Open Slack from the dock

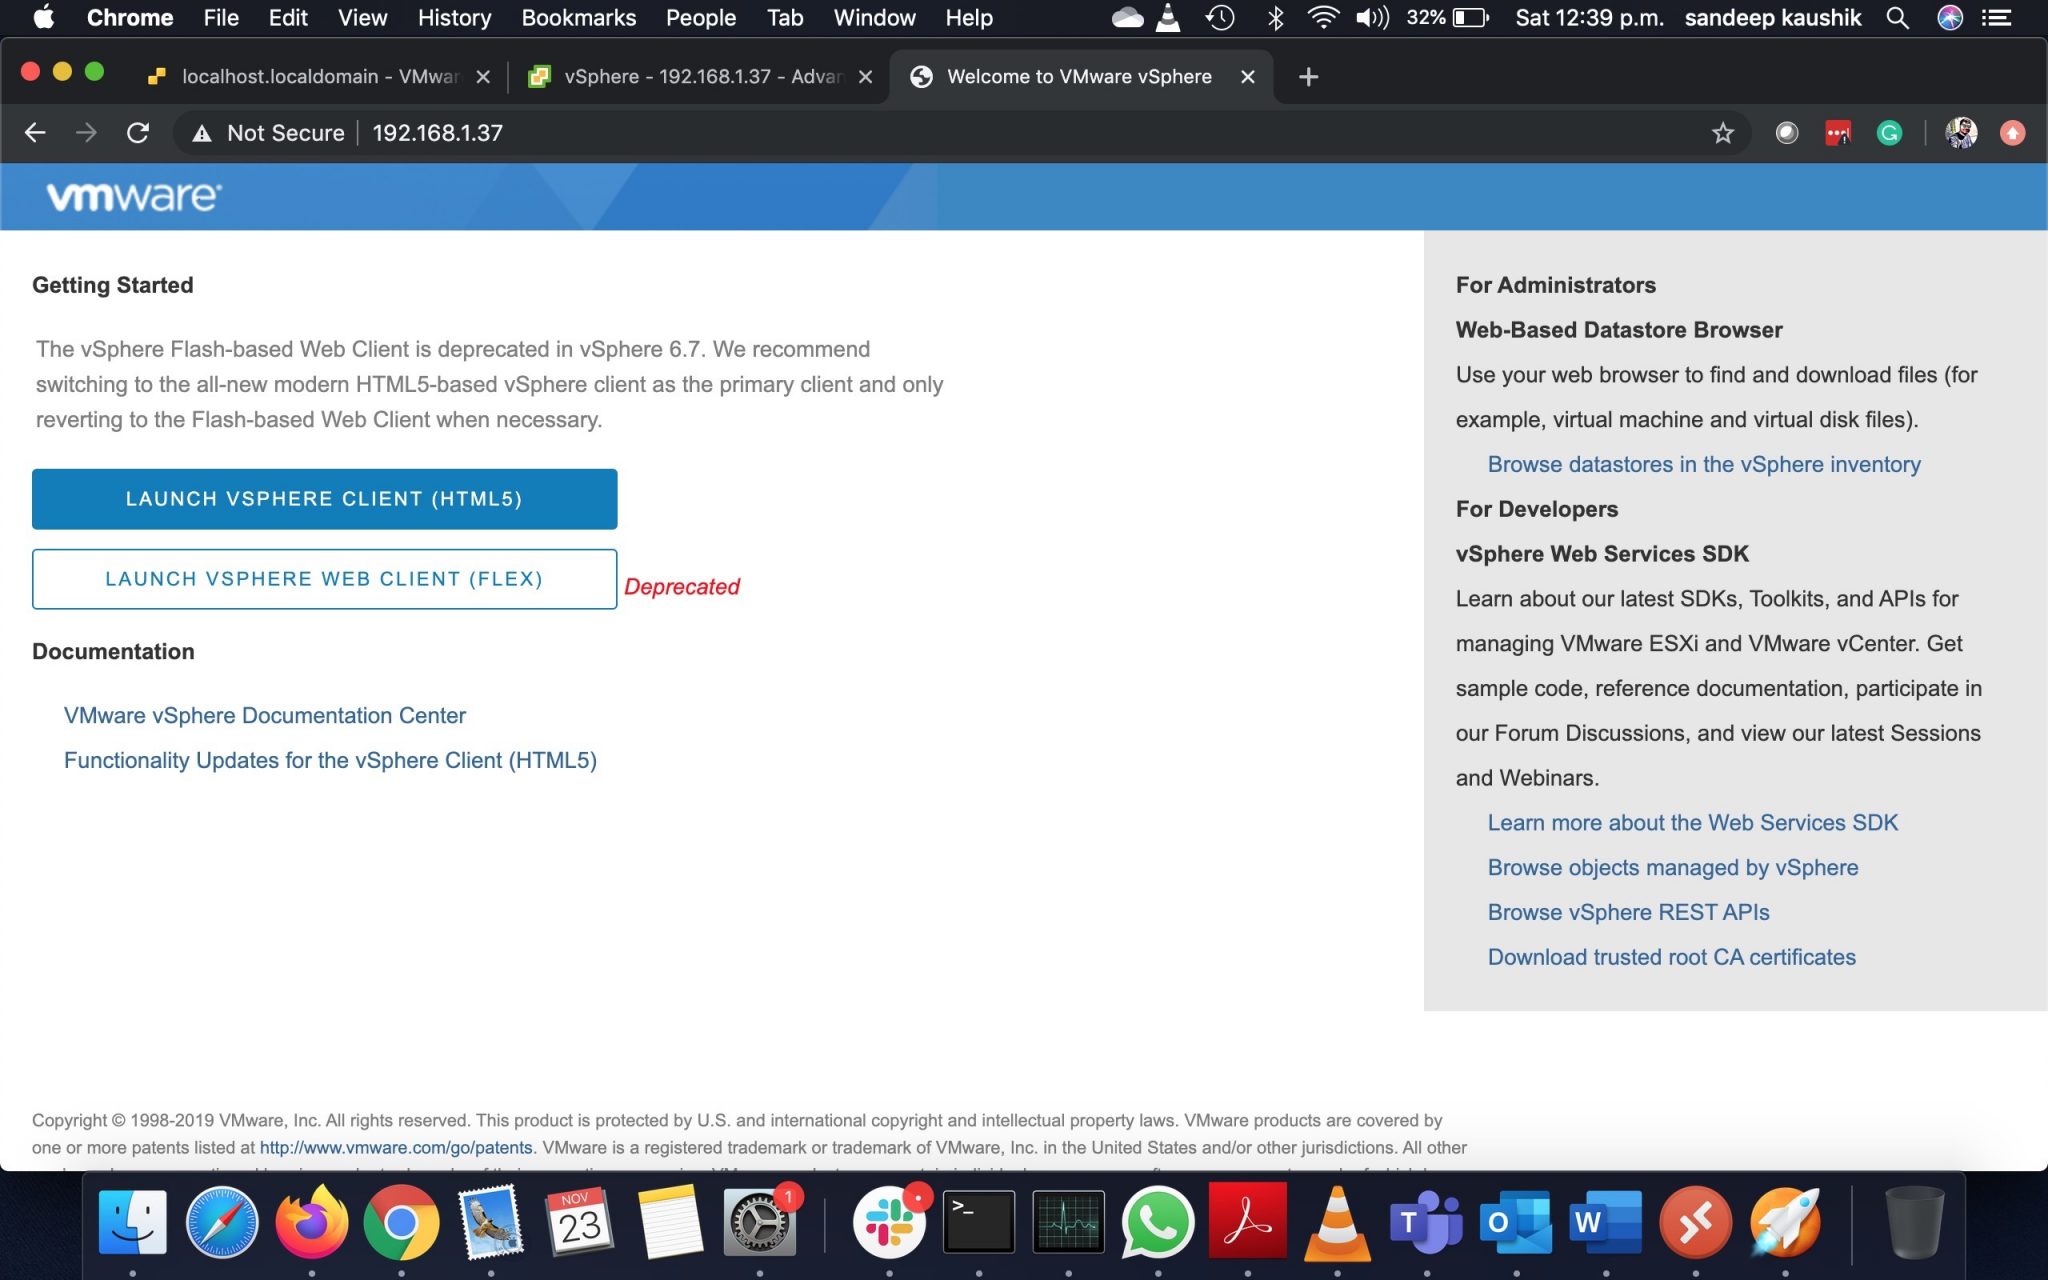click(x=888, y=1222)
